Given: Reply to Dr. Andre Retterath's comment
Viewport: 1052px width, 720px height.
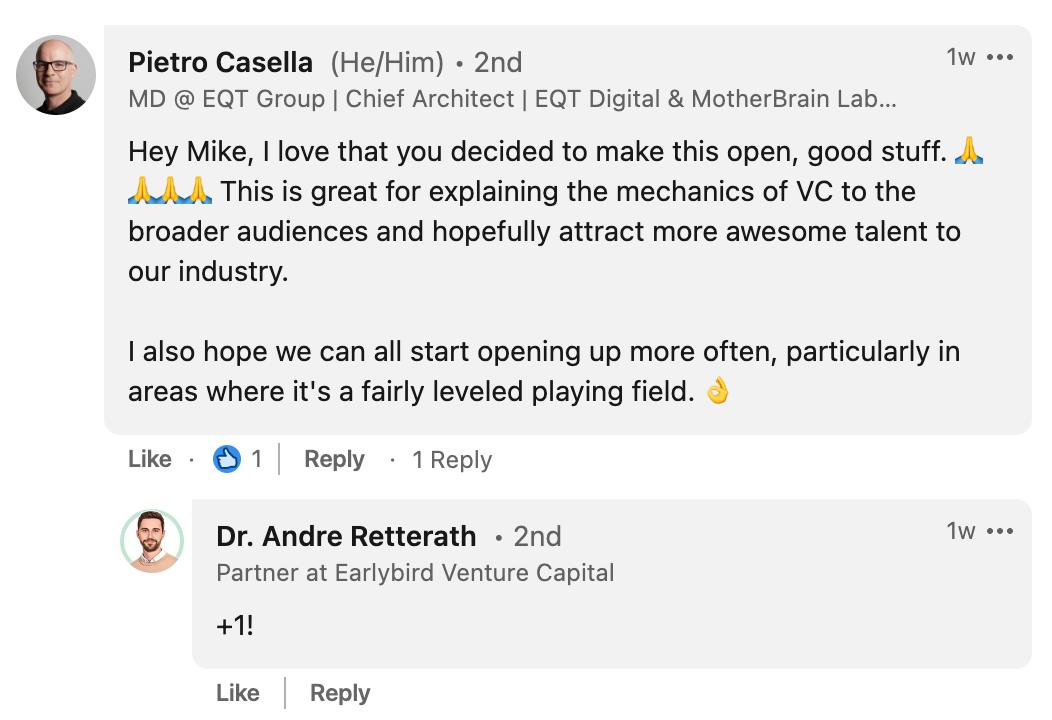Looking at the screenshot, I should (339, 693).
